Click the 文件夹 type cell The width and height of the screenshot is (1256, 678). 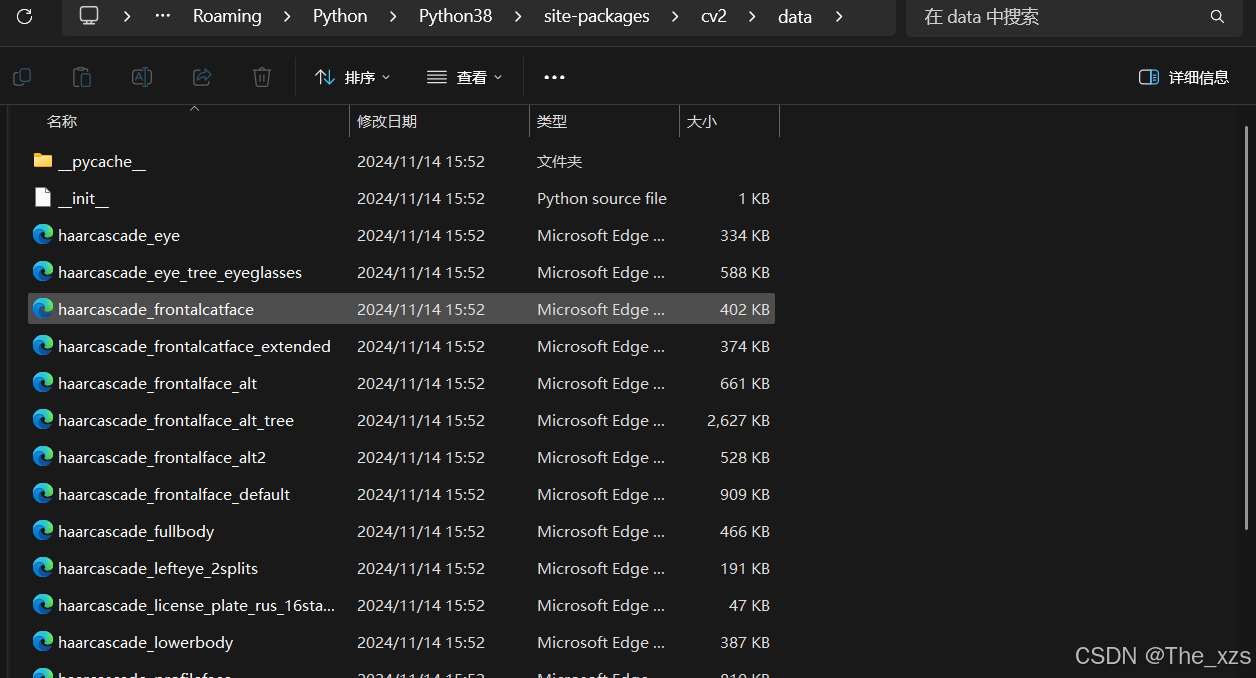pos(560,161)
